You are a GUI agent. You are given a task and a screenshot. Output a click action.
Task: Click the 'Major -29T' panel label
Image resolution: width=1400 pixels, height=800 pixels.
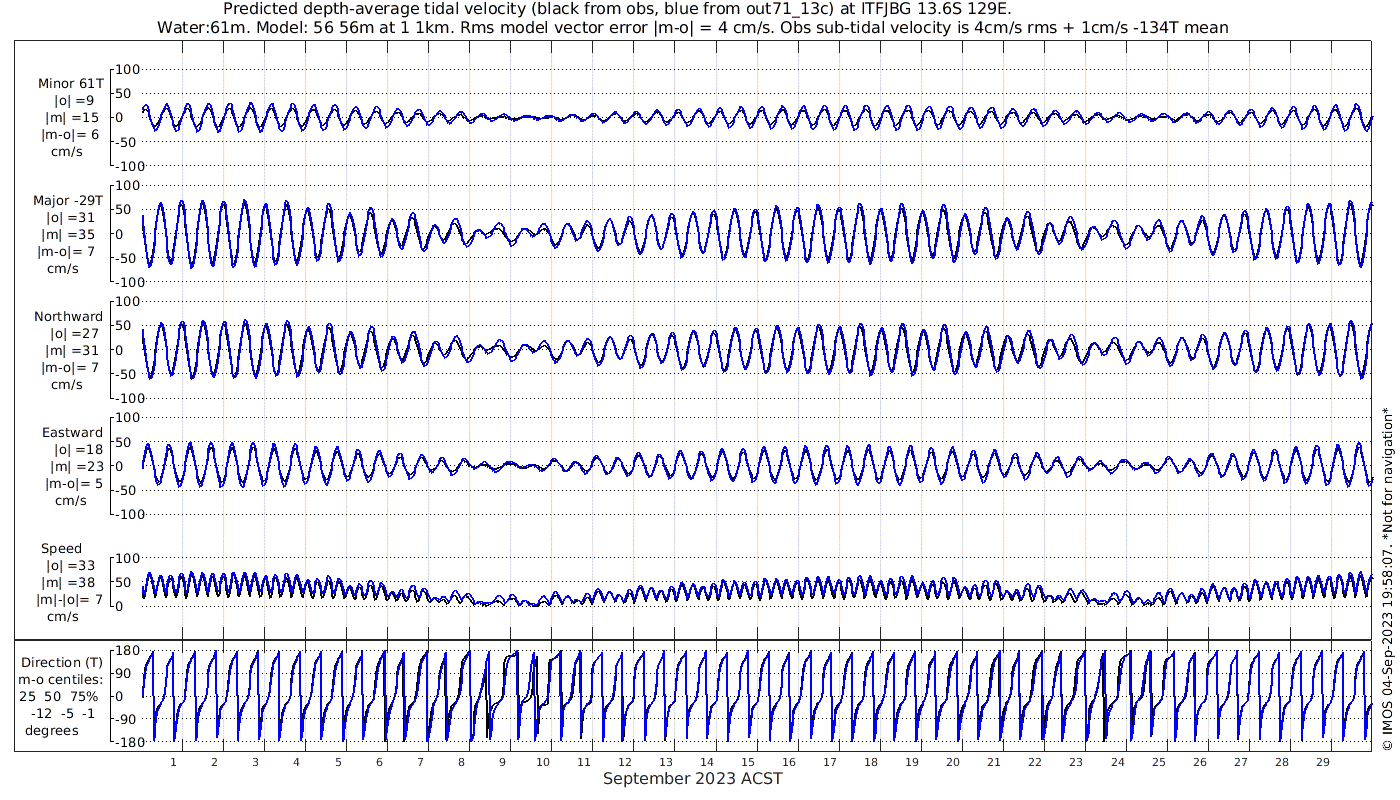pyautogui.click(x=68, y=200)
